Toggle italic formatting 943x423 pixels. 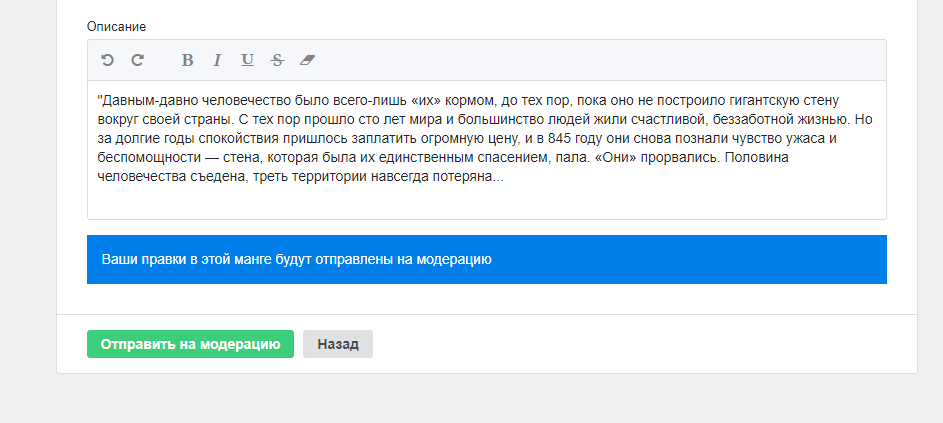pyautogui.click(x=217, y=60)
